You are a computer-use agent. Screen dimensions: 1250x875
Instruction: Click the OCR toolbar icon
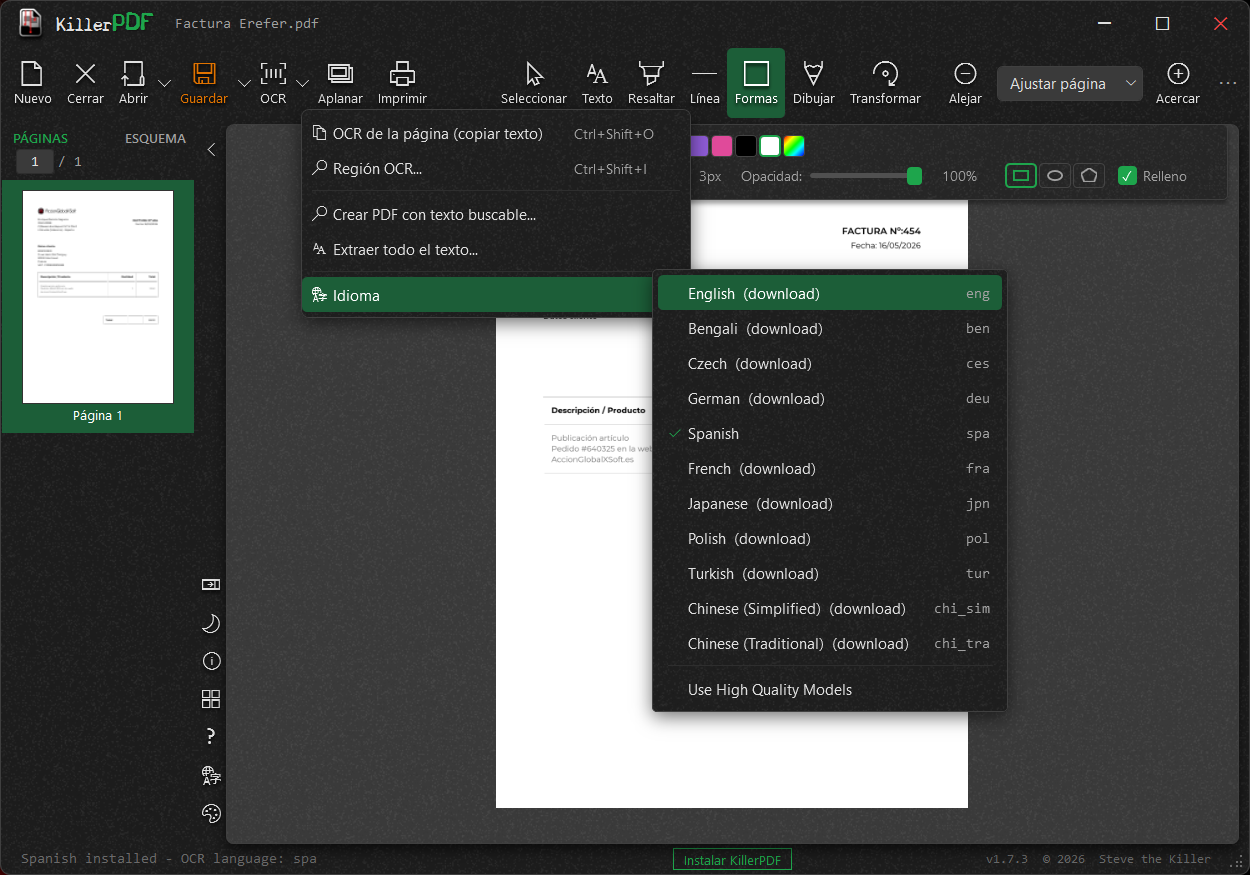pos(273,83)
